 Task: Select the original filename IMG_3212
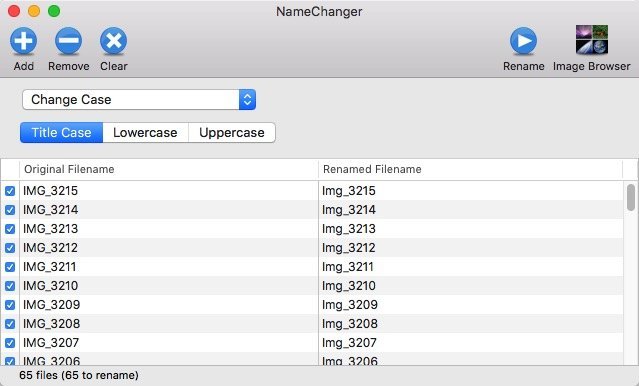click(50, 248)
